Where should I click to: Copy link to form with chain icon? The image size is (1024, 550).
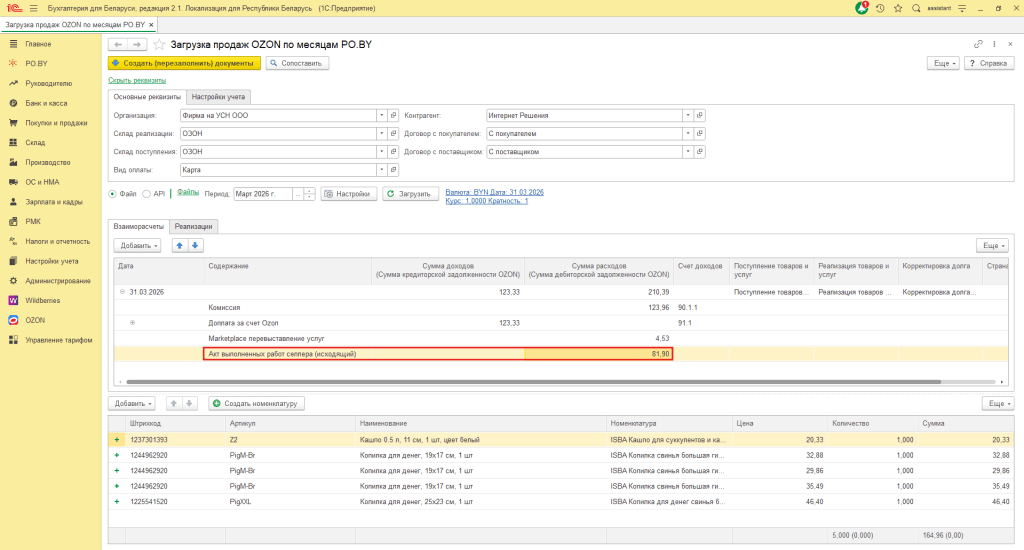coord(978,44)
